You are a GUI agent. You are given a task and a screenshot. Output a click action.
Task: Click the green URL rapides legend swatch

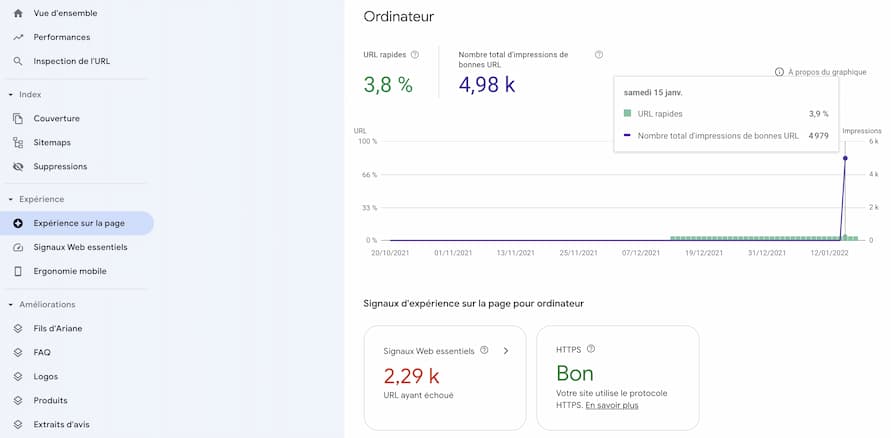627,114
